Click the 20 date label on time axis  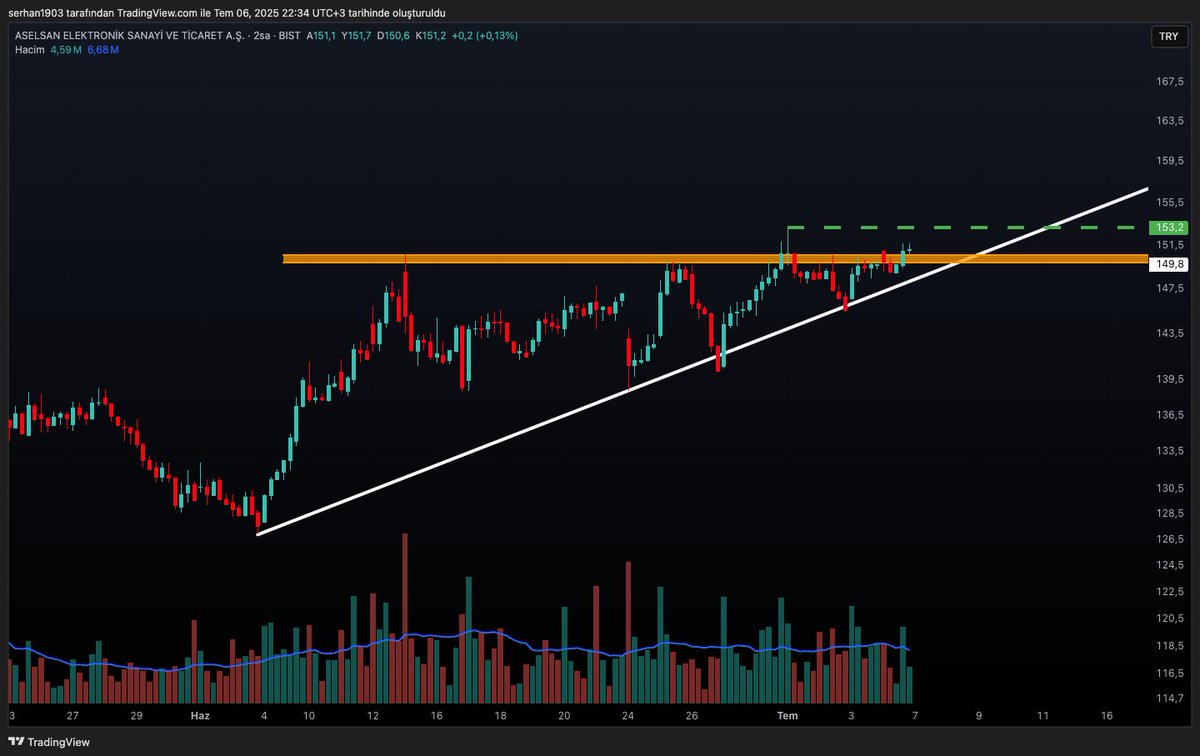(x=564, y=716)
